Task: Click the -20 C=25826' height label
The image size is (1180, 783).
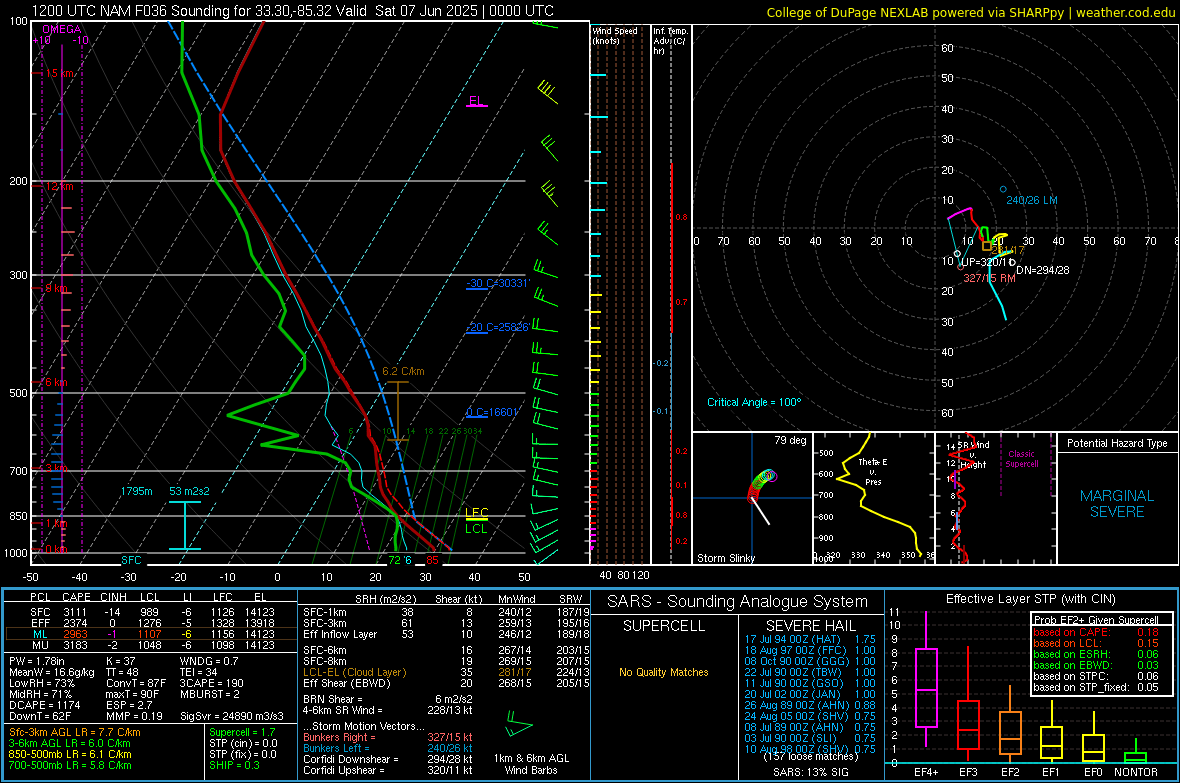Action: 497,328
